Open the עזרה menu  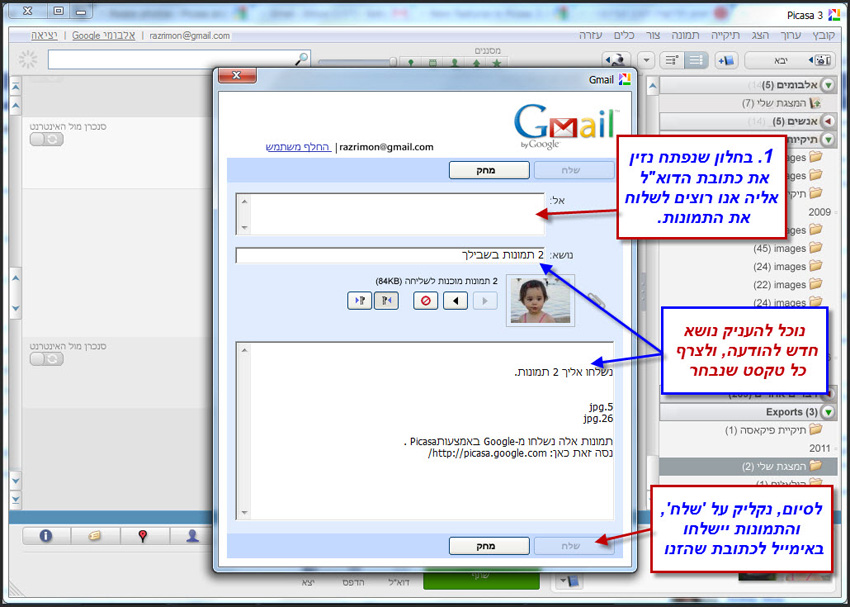590,35
